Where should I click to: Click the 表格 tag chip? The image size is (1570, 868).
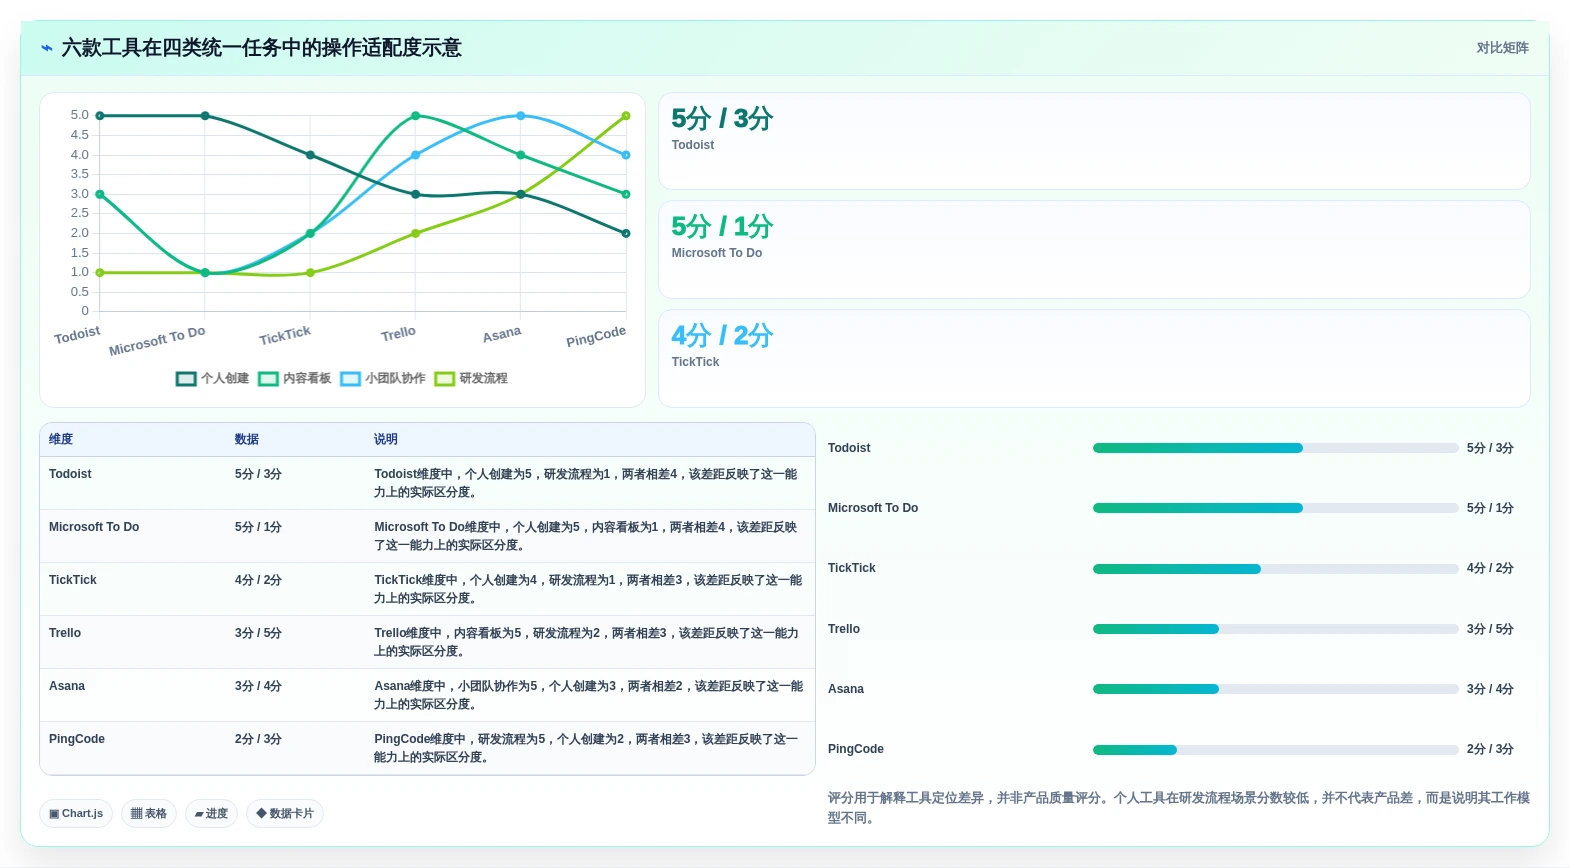point(149,814)
